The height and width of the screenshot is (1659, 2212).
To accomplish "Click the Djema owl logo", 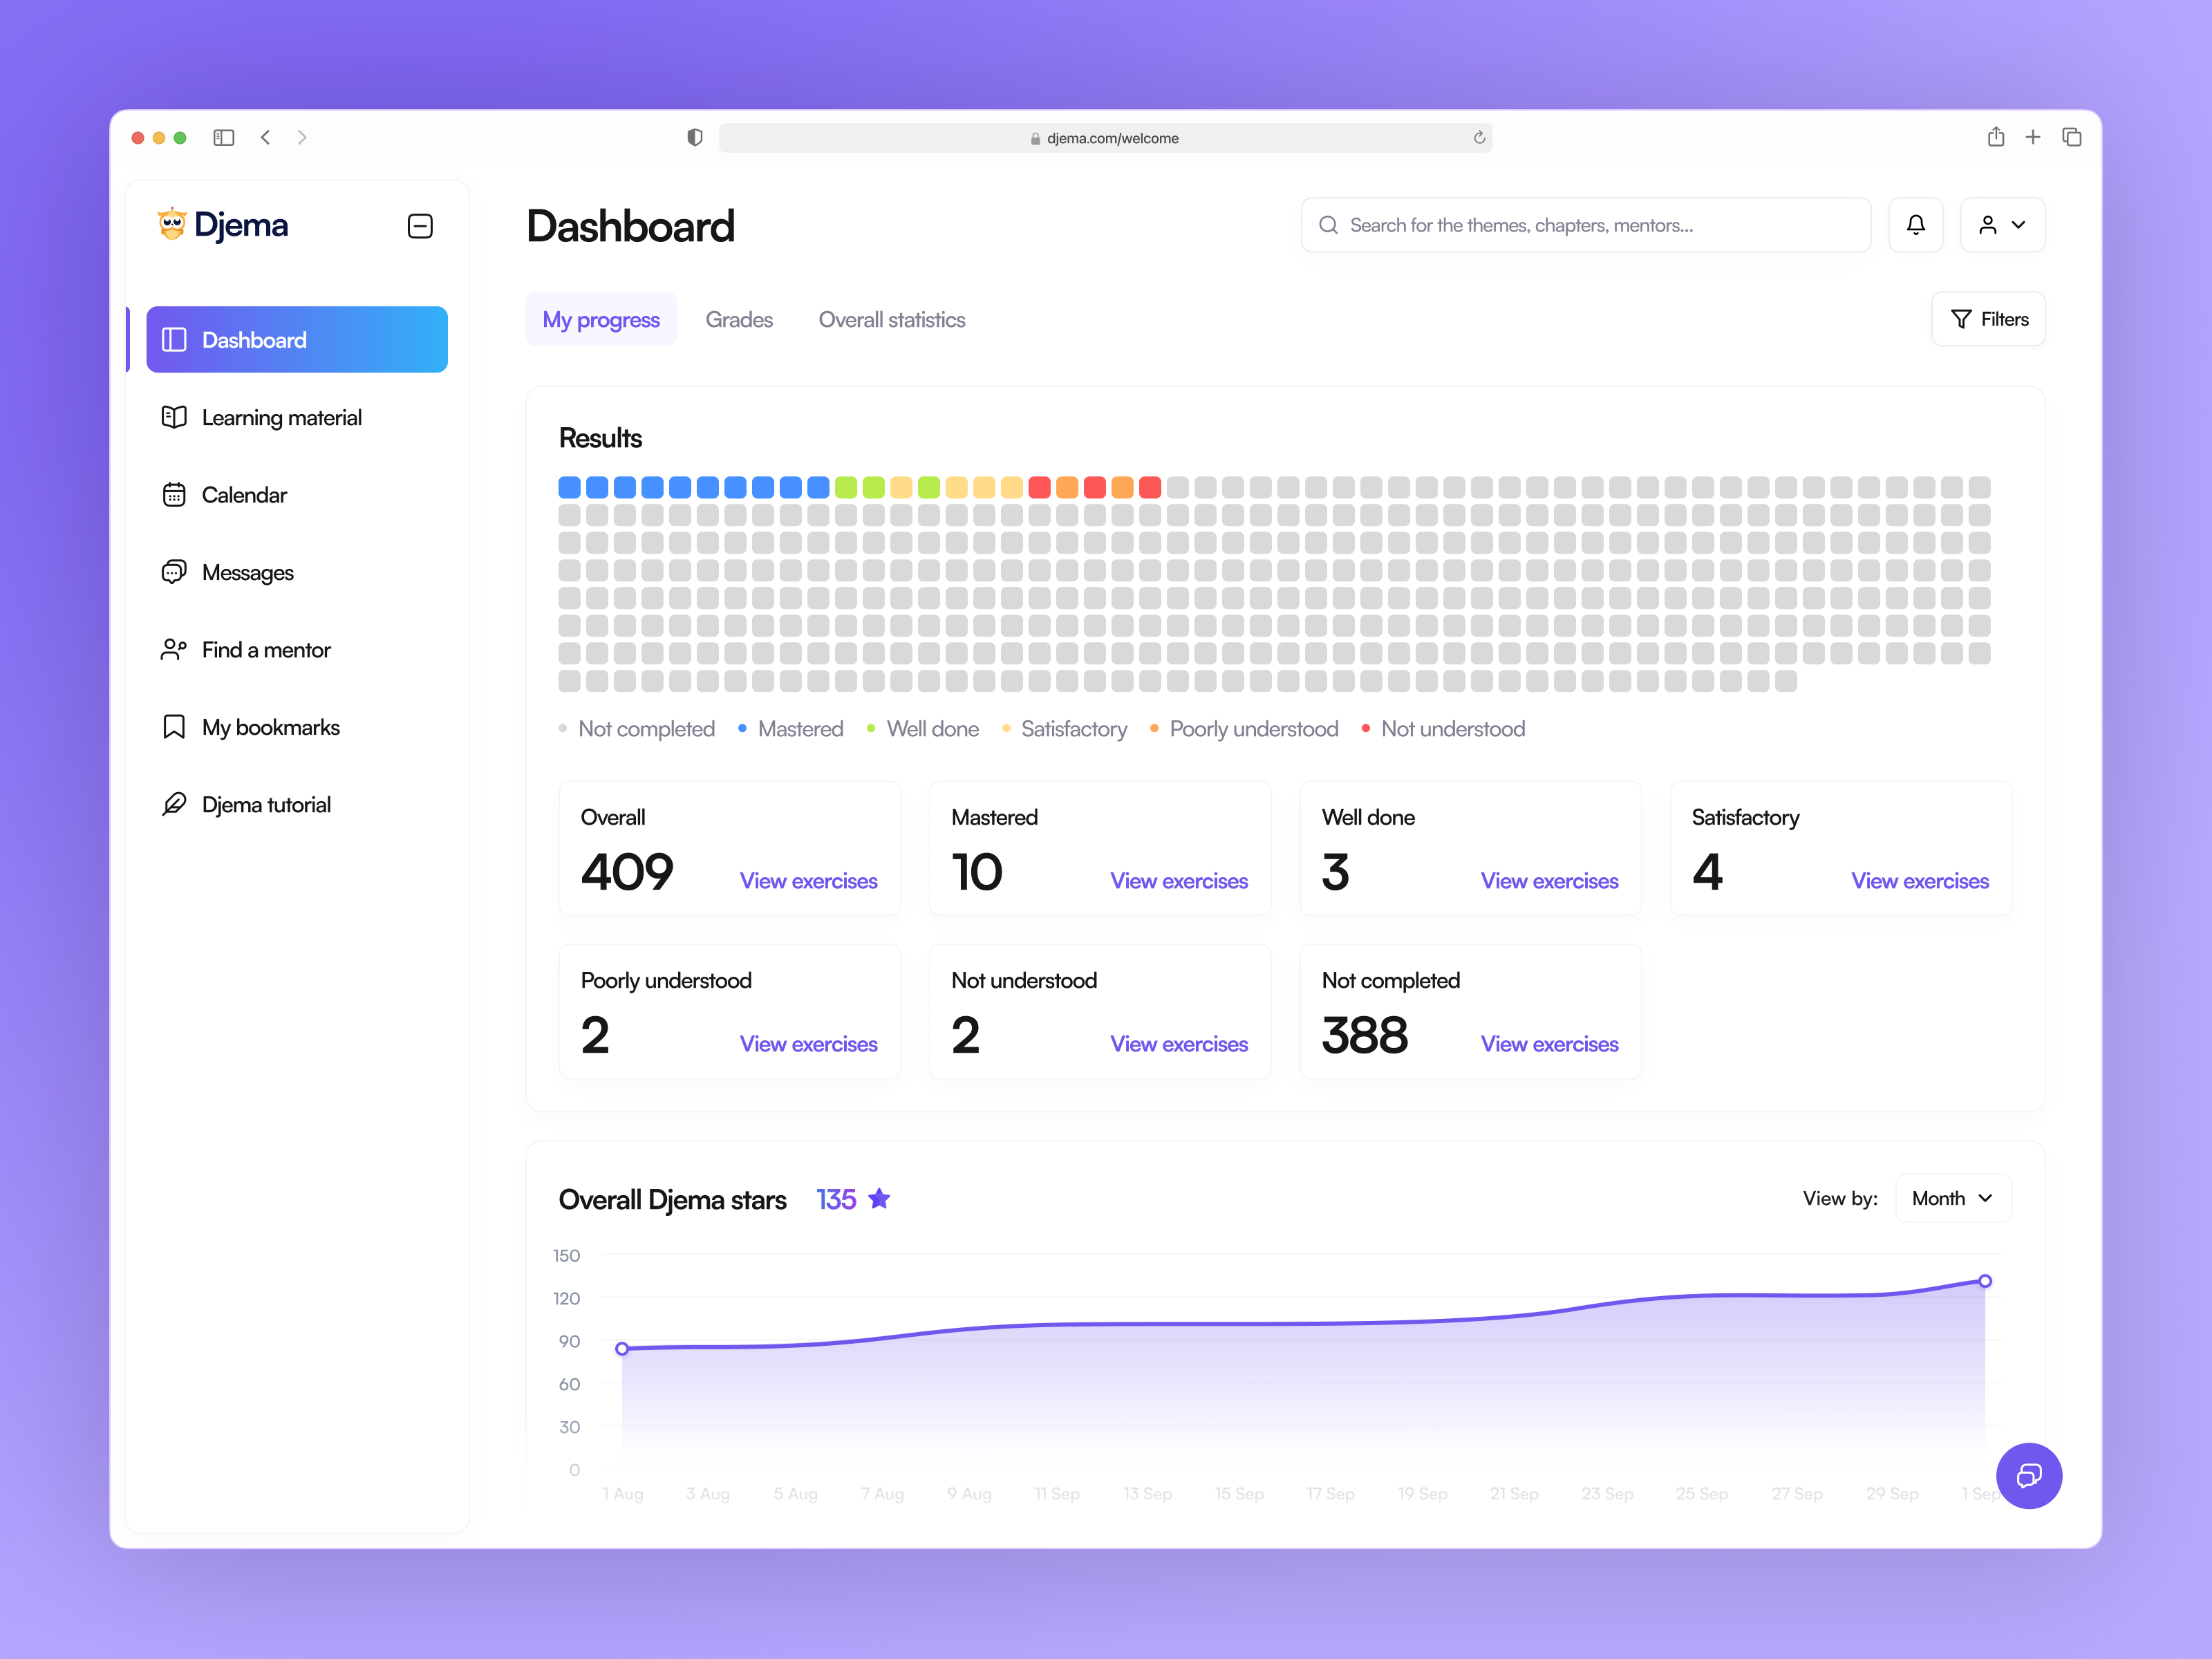I will point(172,224).
